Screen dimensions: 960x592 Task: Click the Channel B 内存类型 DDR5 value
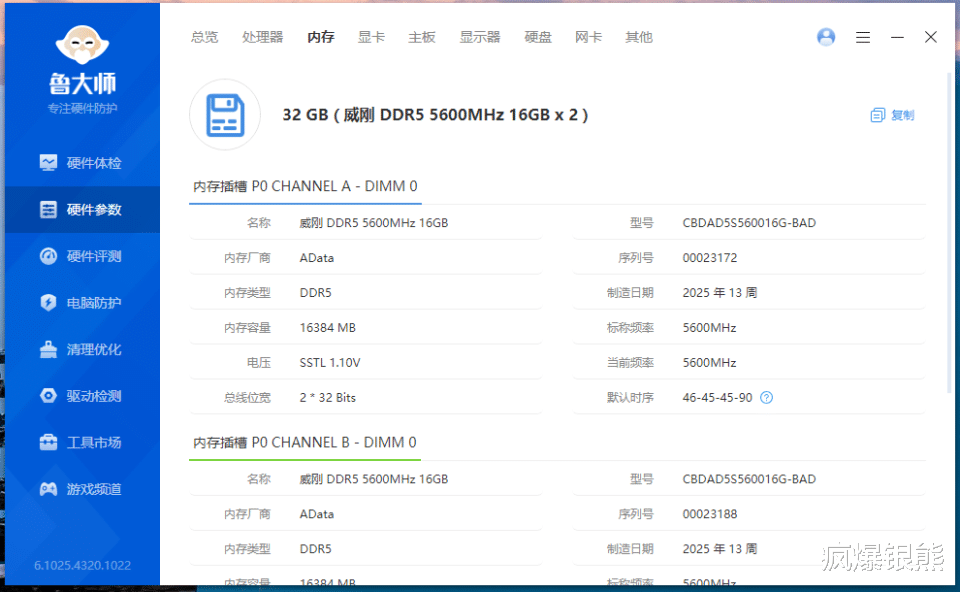pyautogui.click(x=315, y=549)
